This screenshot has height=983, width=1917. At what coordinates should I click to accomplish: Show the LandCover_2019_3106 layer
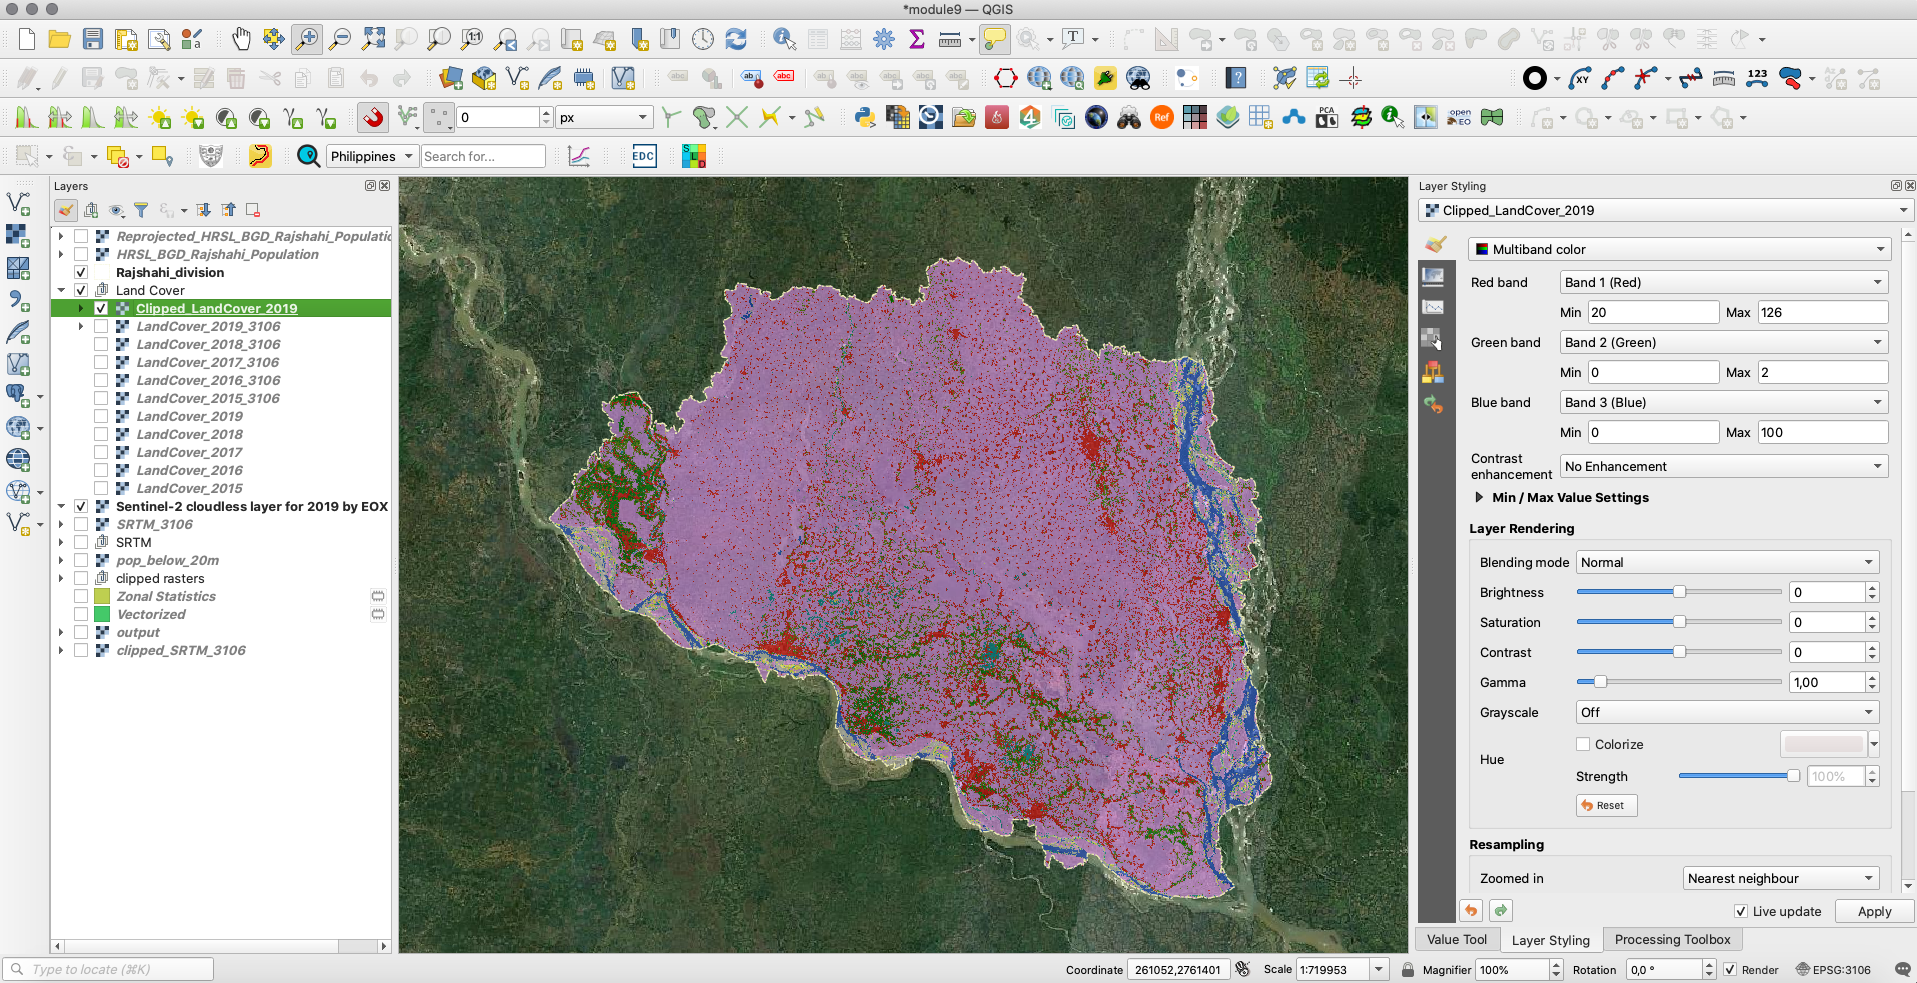click(x=101, y=326)
